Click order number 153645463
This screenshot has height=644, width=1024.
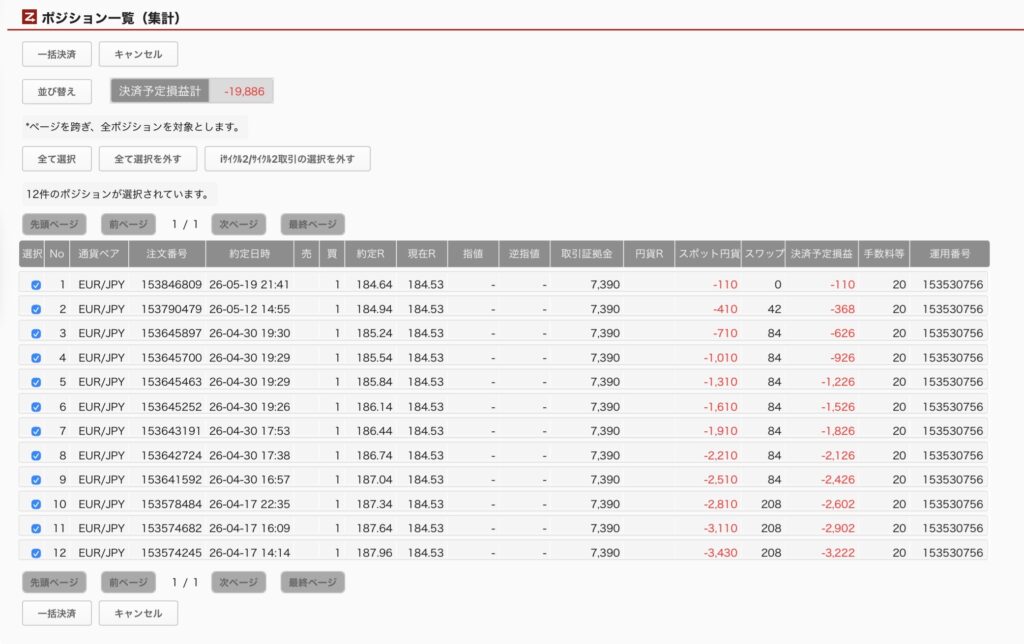click(171, 382)
